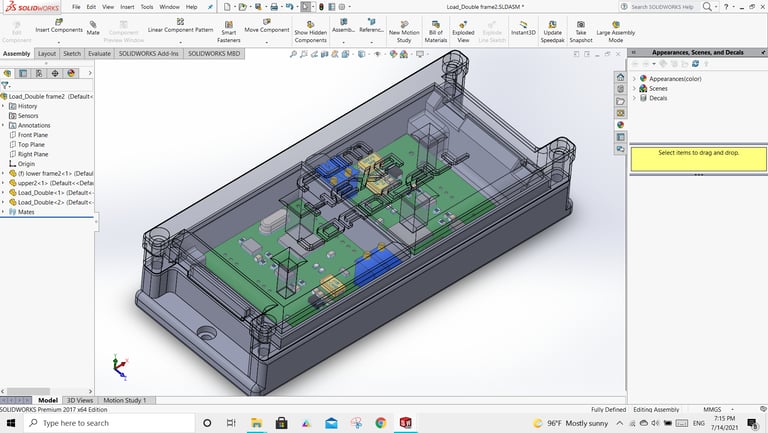Open SOLIDWORKS MBD tab

tap(214, 53)
